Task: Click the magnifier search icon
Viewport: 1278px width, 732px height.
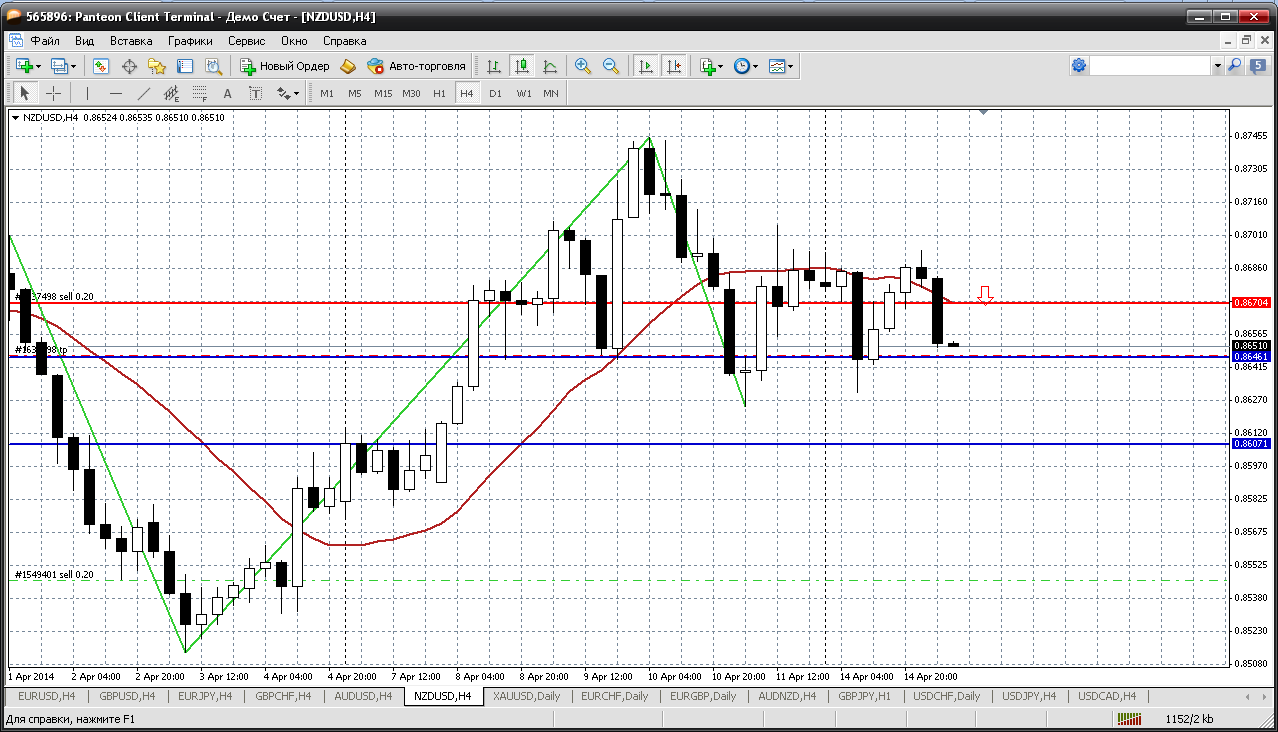Action: pyautogui.click(x=1235, y=66)
